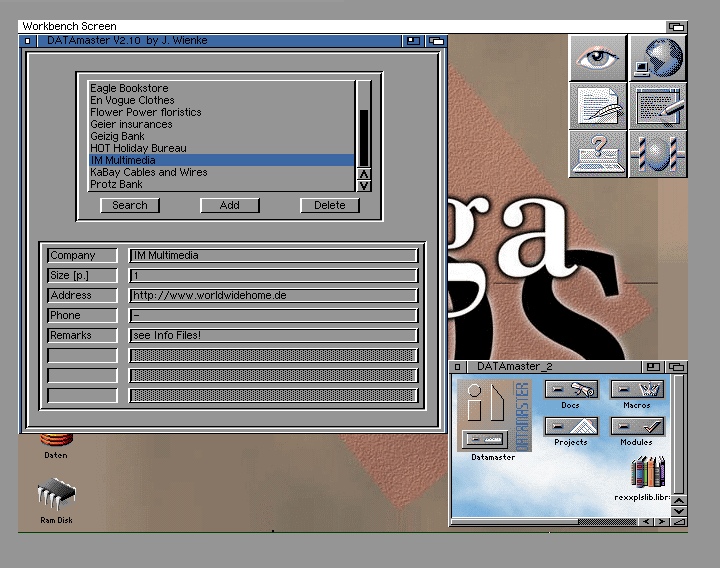Click the eye icon in the dock panel
This screenshot has height=568, width=720.
click(x=598, y=57)
